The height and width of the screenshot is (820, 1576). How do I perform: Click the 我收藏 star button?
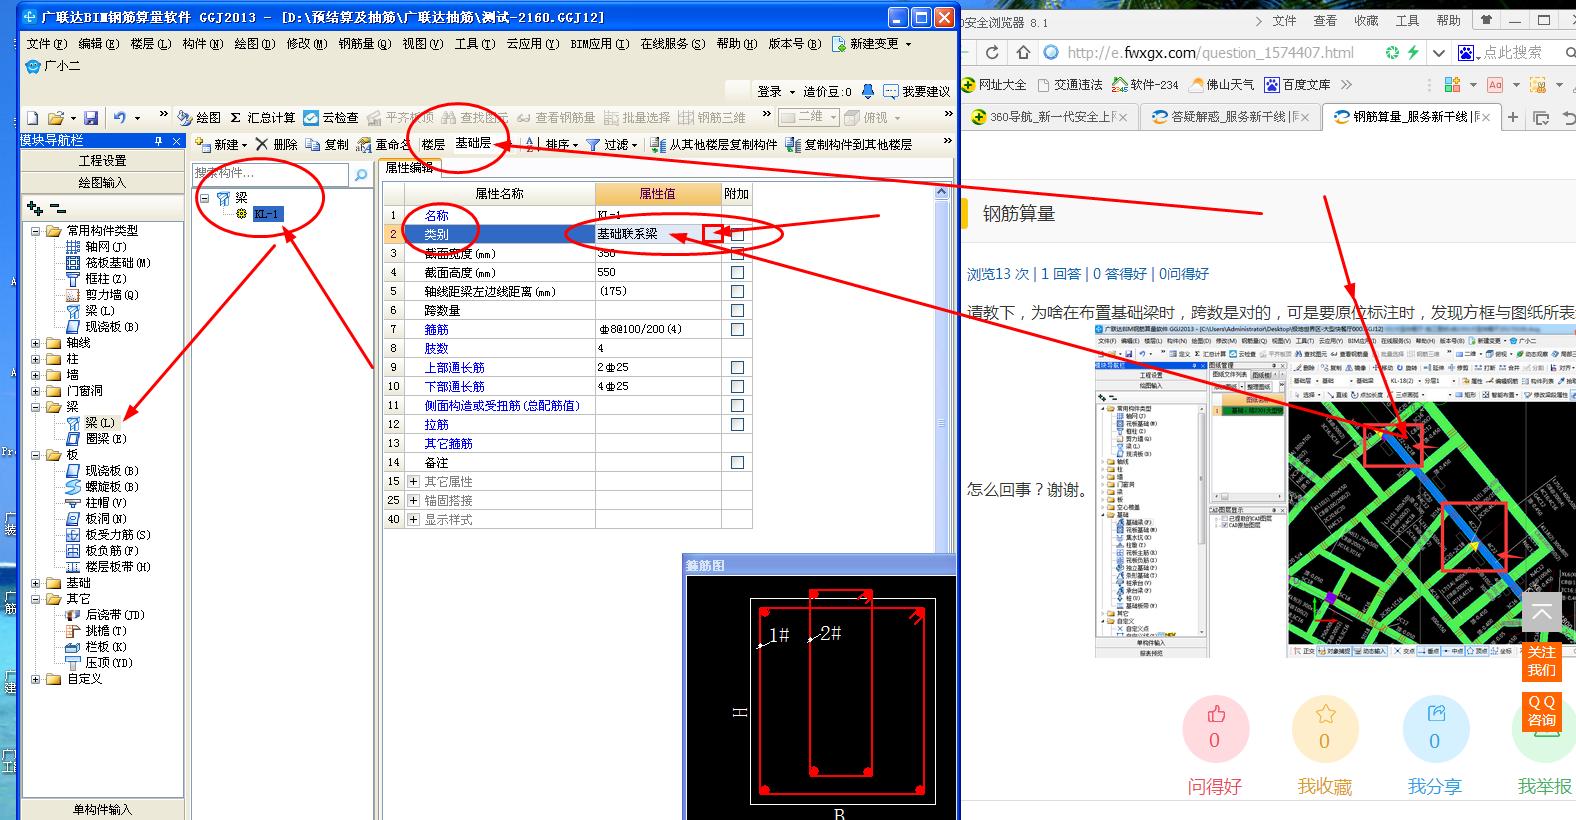[1325, 729]
